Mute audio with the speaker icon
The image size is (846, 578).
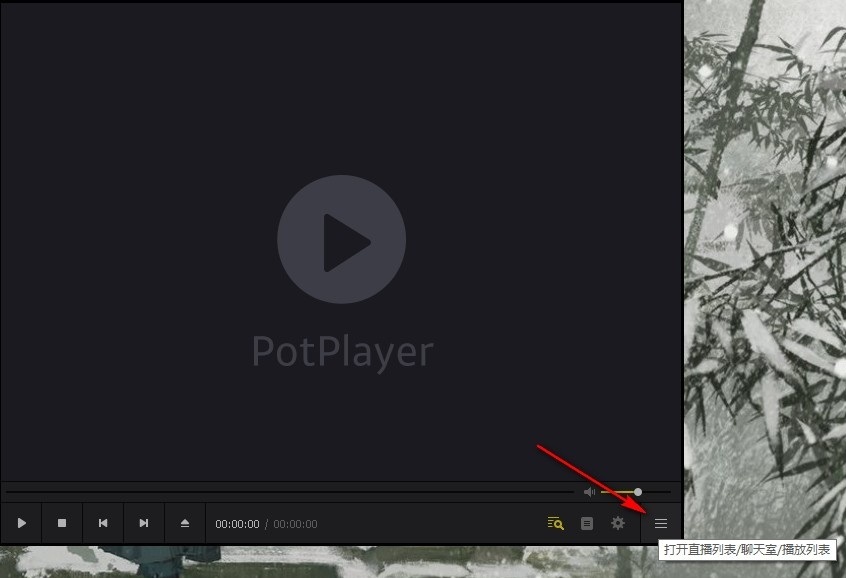click(x=589, y=492)
